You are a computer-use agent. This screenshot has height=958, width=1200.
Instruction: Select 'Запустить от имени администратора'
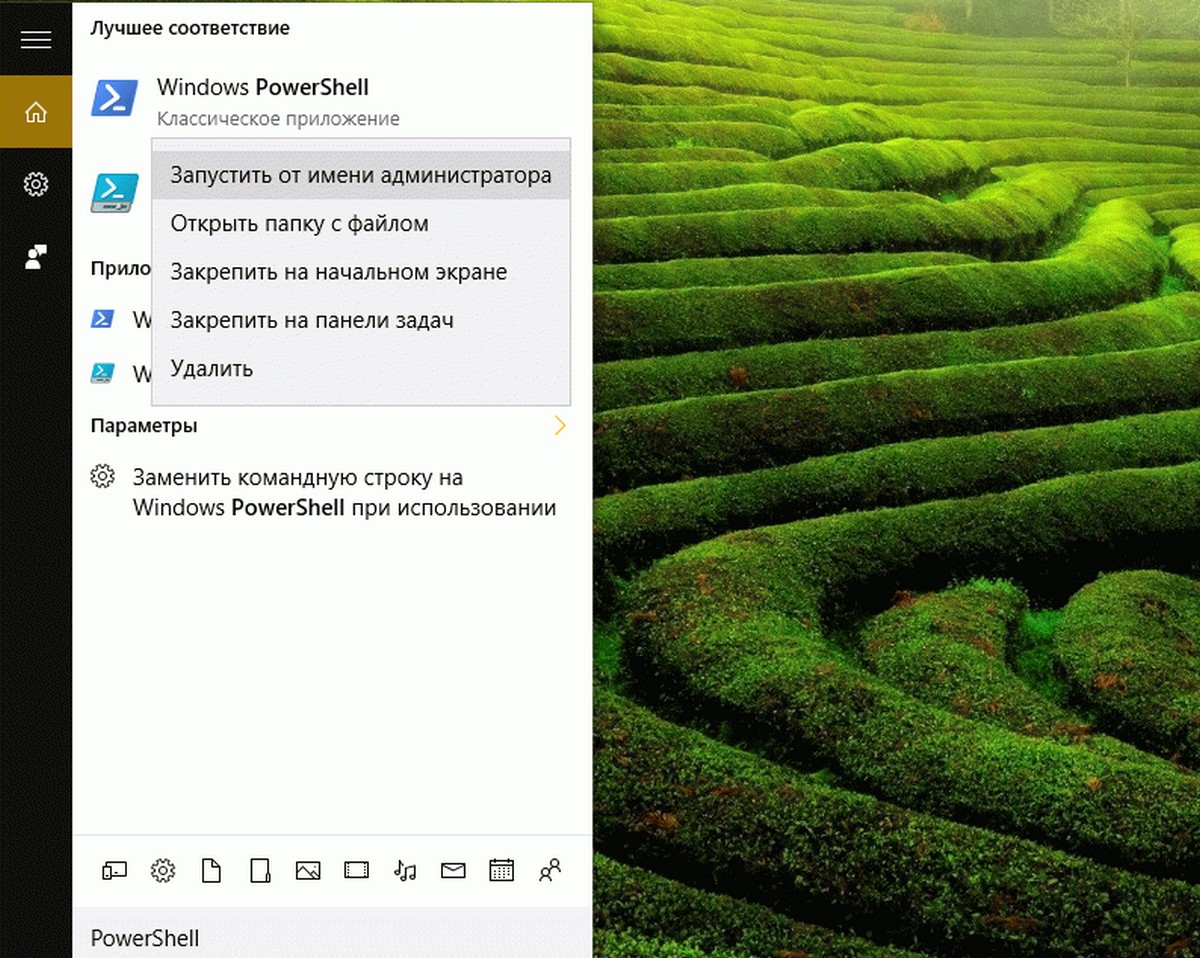361,175
